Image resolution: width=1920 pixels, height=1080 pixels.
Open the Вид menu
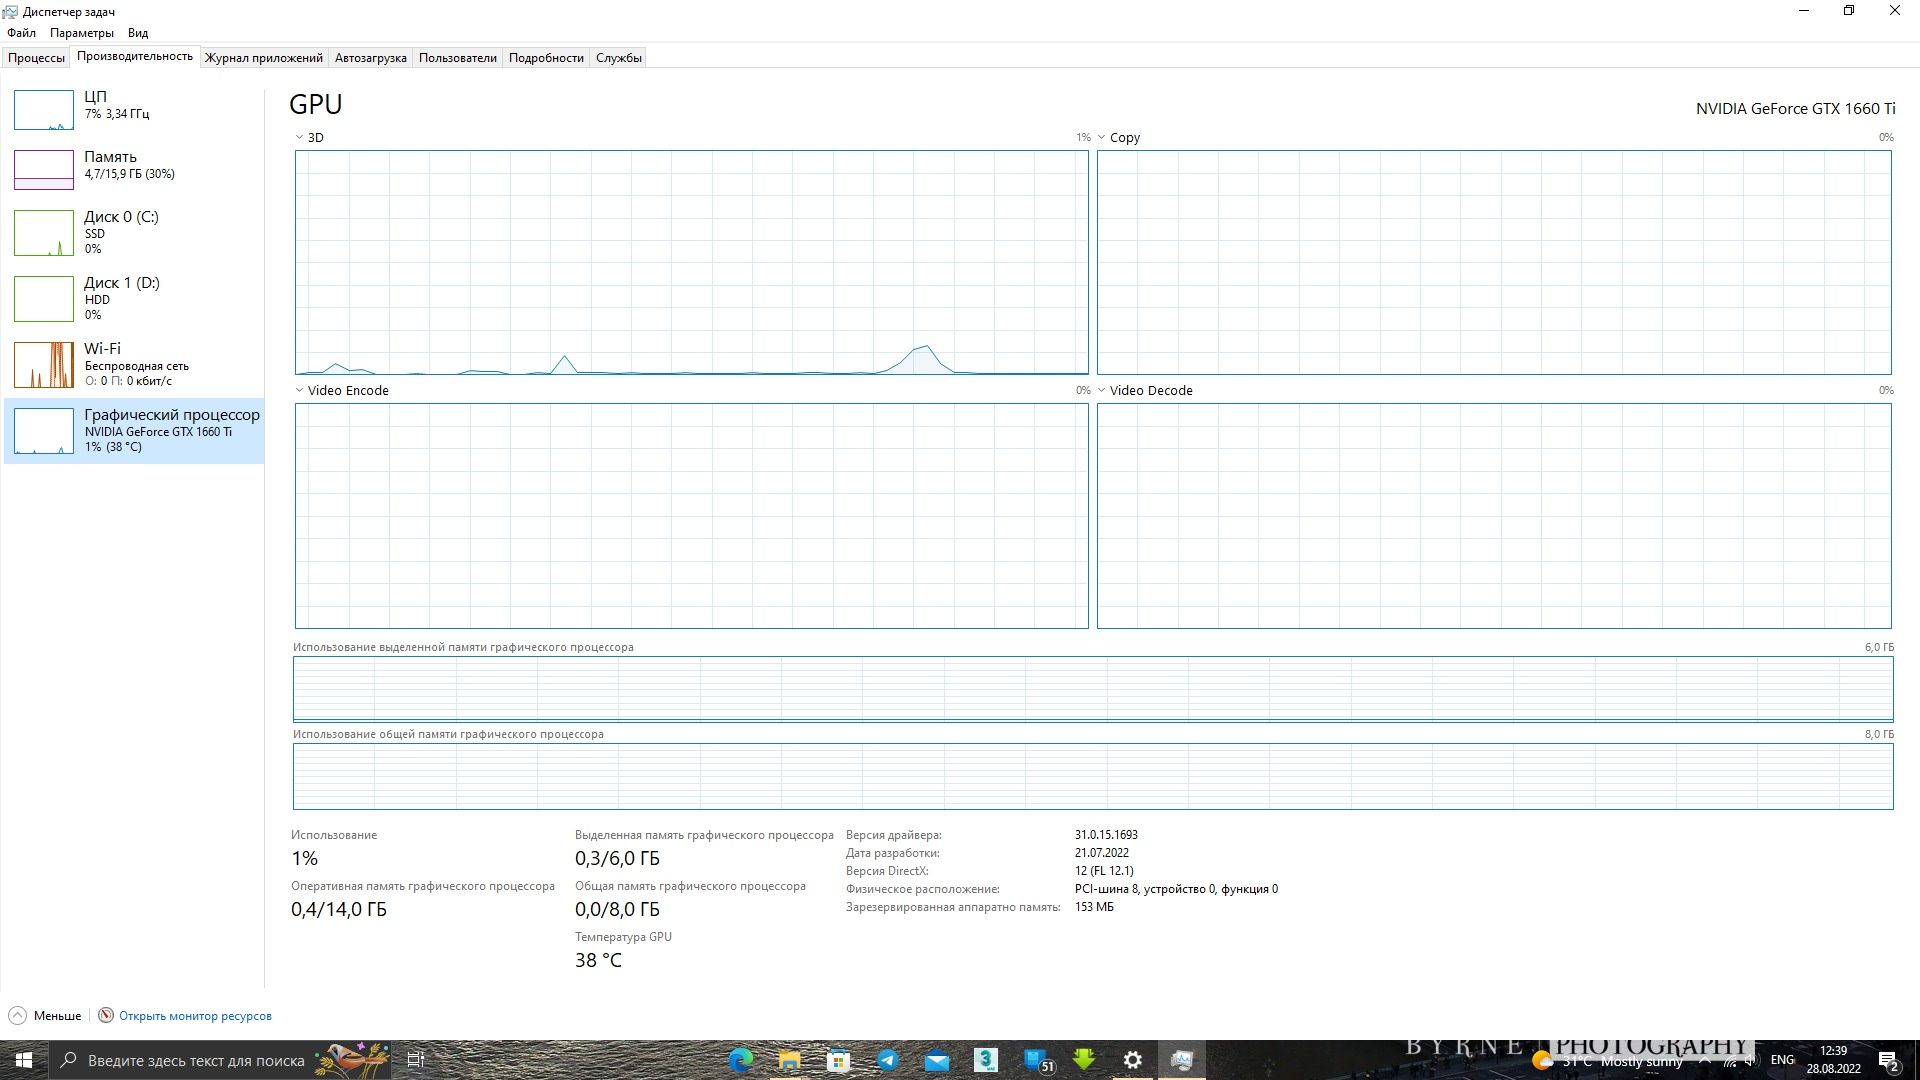tap(138, 33)
